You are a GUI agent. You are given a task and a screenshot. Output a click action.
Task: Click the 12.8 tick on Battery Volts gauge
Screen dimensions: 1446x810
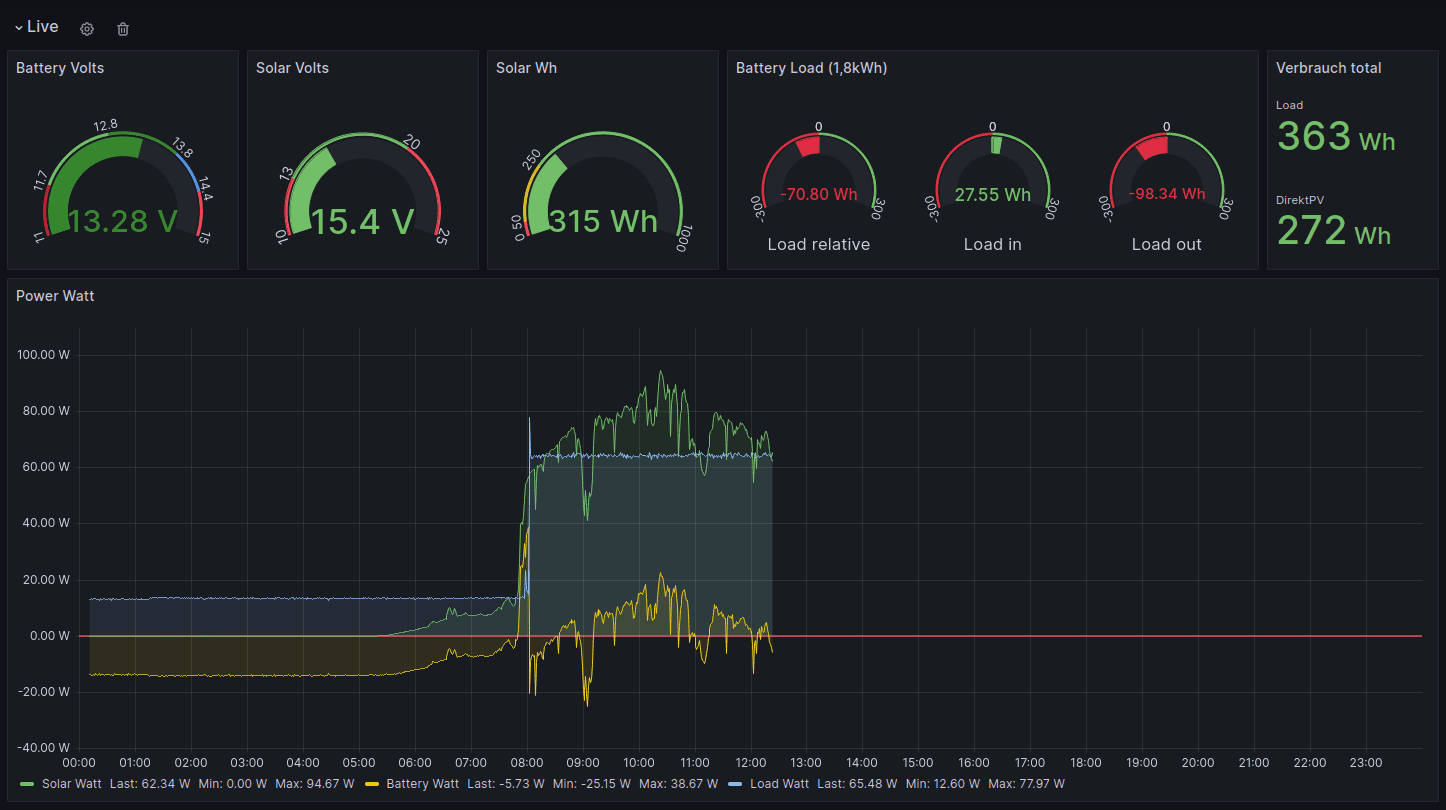pos(105,125)
